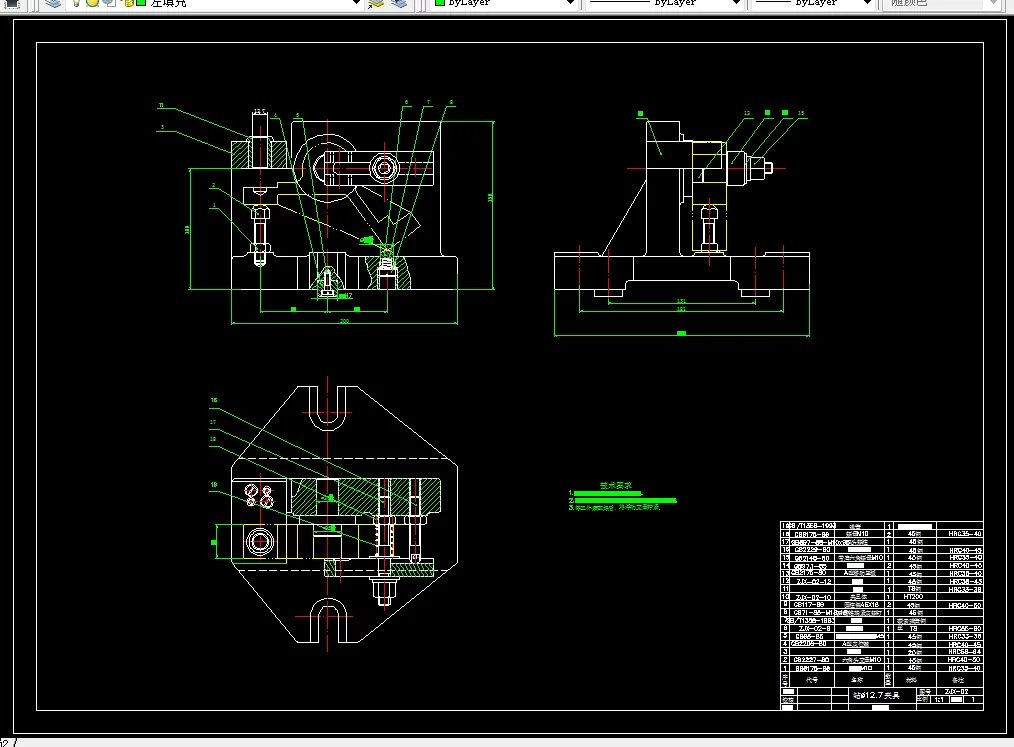Select the 备注 column header
1014x747 pixels.
pyautogui.click(x=958, y=680)
